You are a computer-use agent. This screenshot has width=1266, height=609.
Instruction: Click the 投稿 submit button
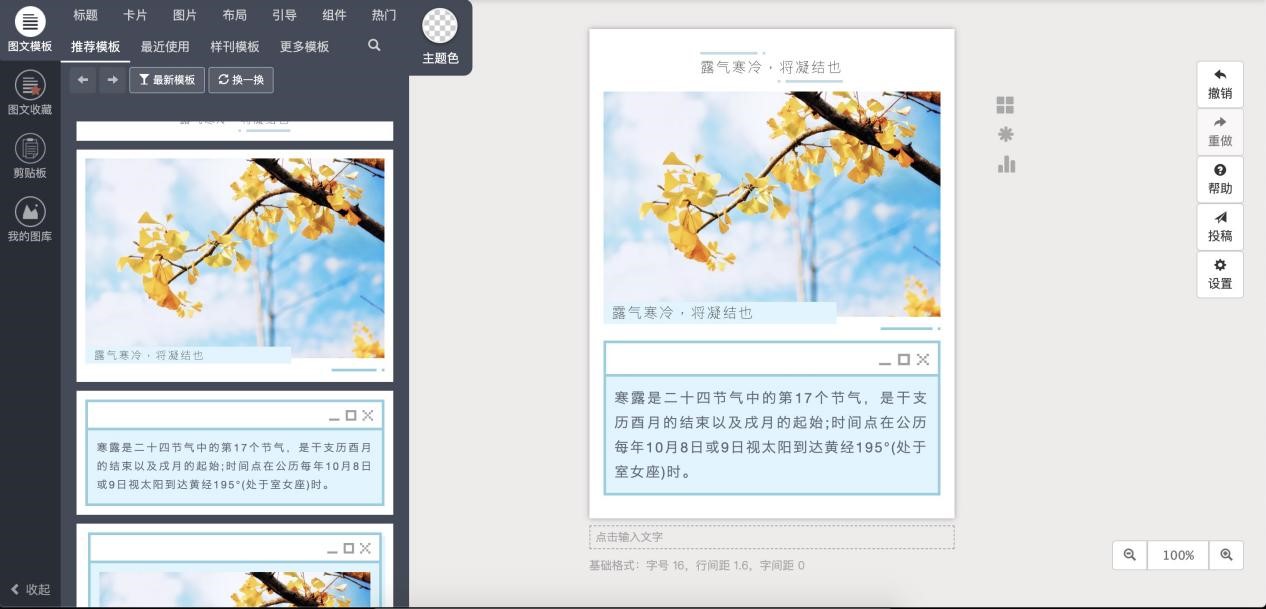tap(1220, 227)
